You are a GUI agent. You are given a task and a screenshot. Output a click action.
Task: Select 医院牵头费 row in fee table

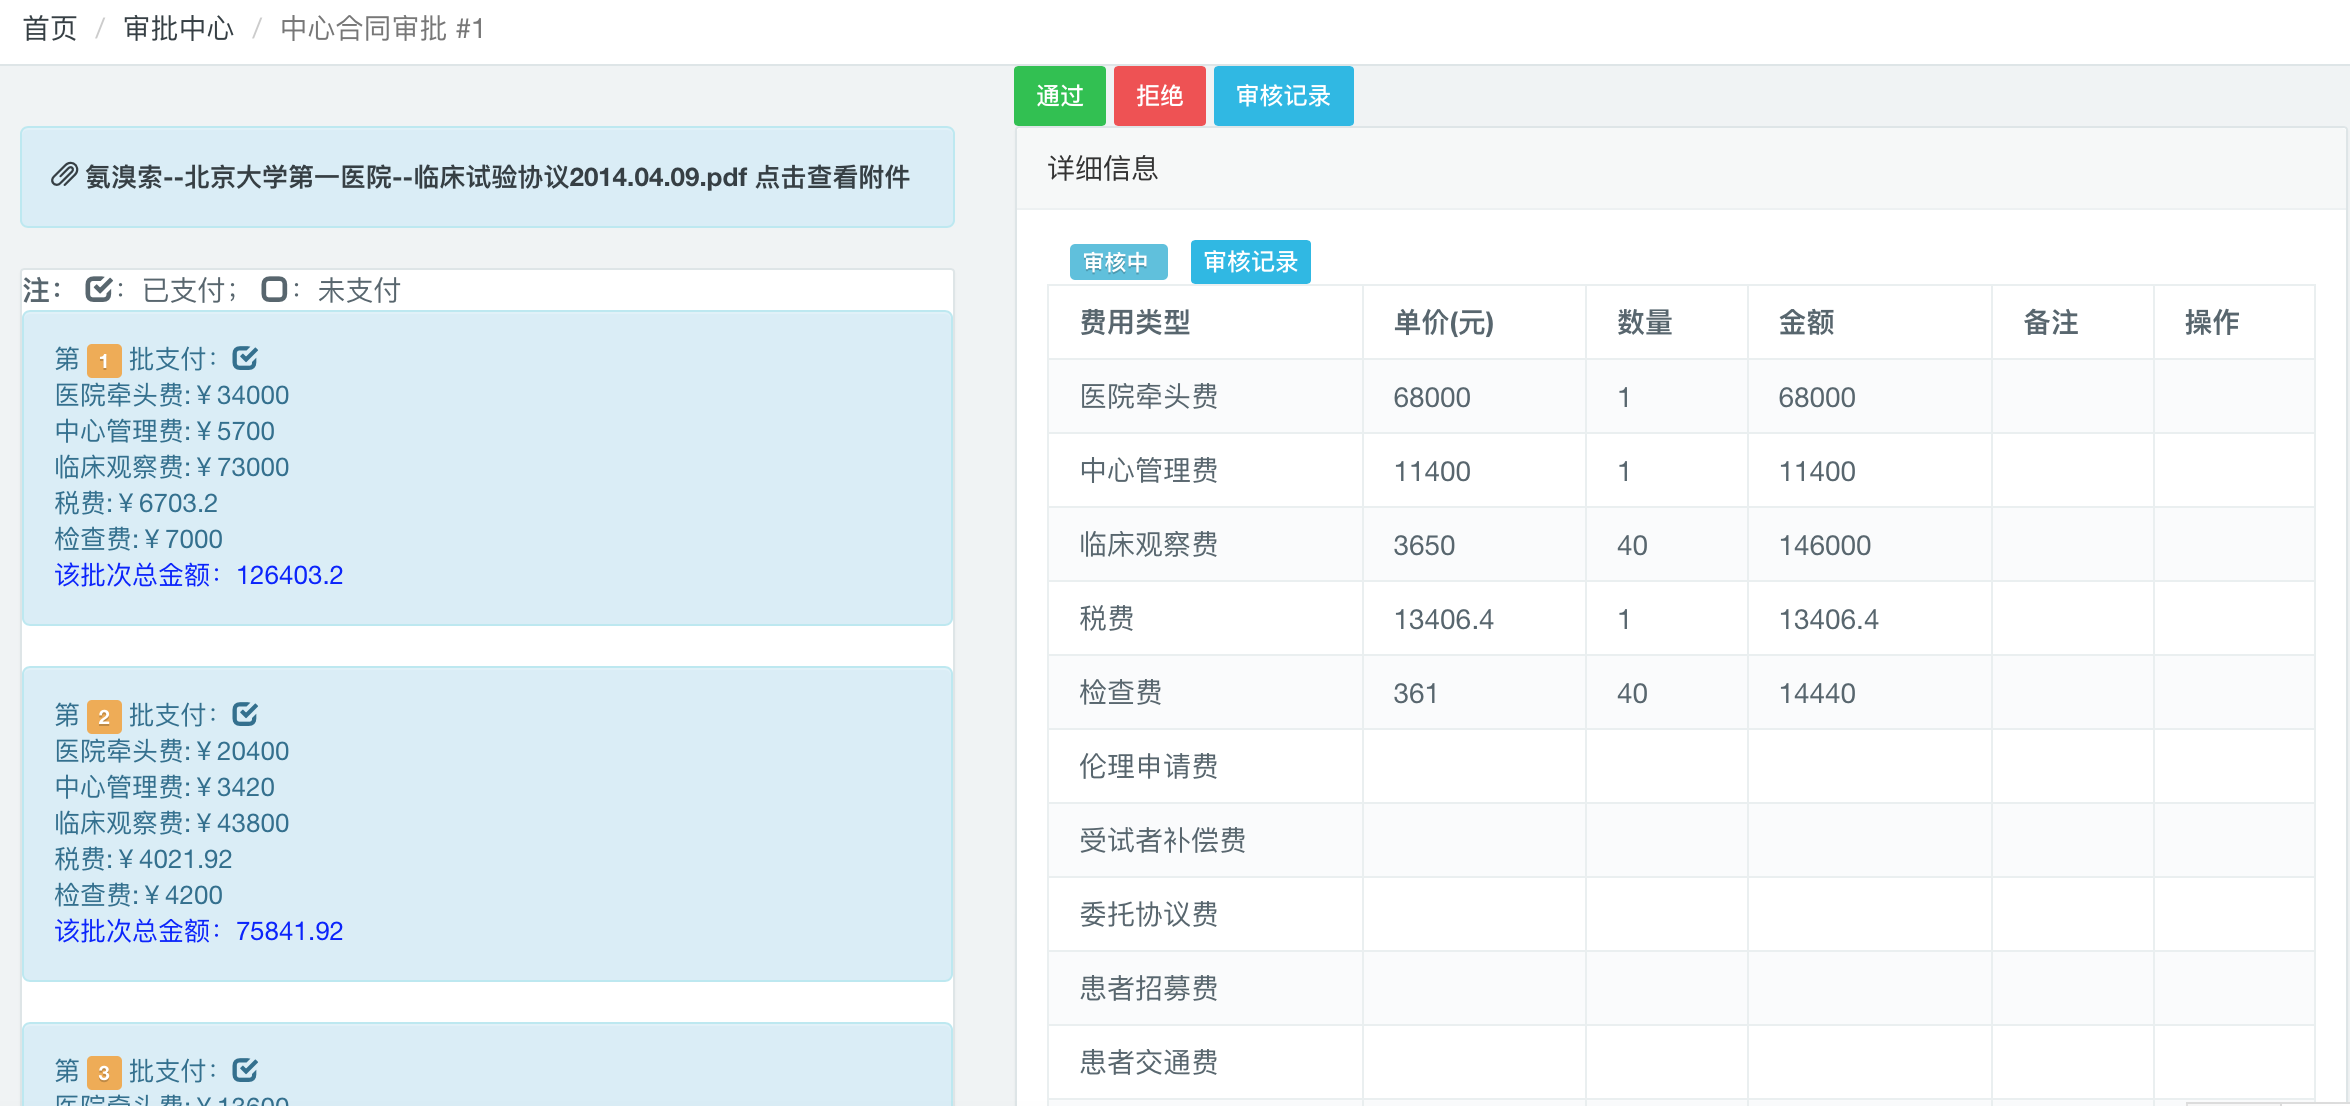[x=1681, y=396]
